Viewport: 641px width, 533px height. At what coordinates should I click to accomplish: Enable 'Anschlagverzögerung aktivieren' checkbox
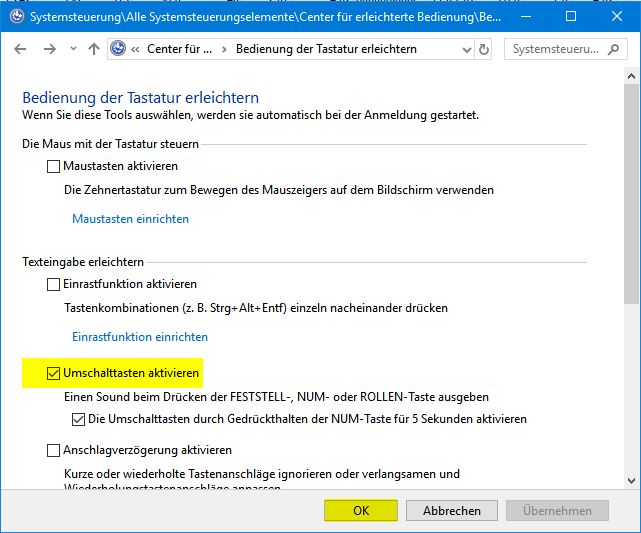[54, 450]
